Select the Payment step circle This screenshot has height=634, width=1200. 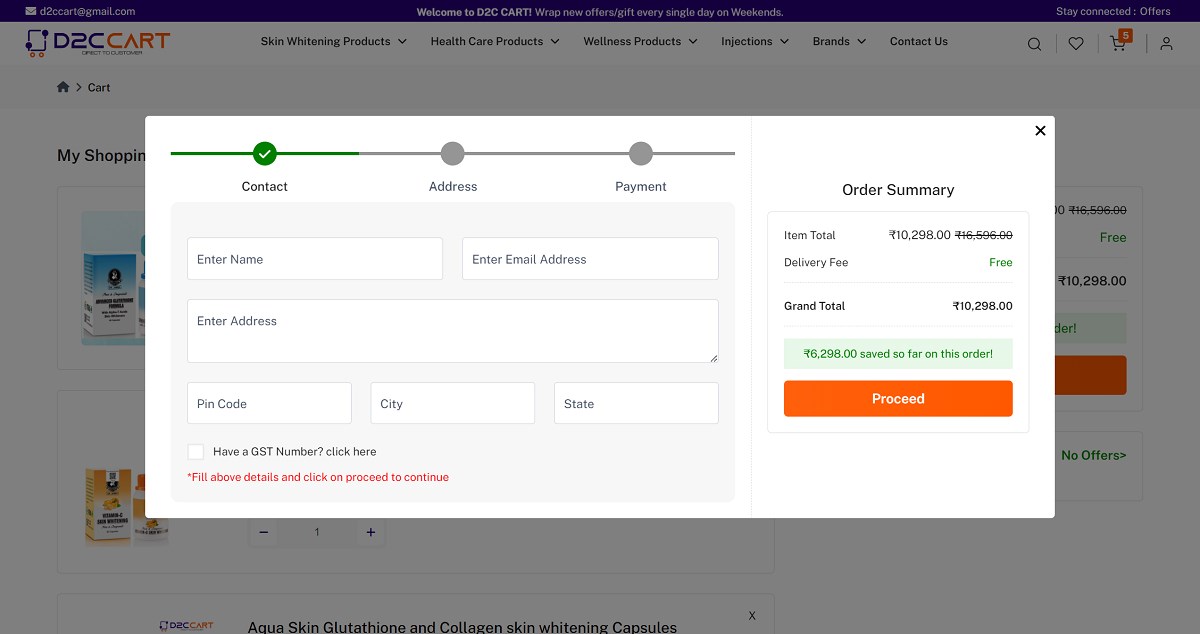(640, 153)
